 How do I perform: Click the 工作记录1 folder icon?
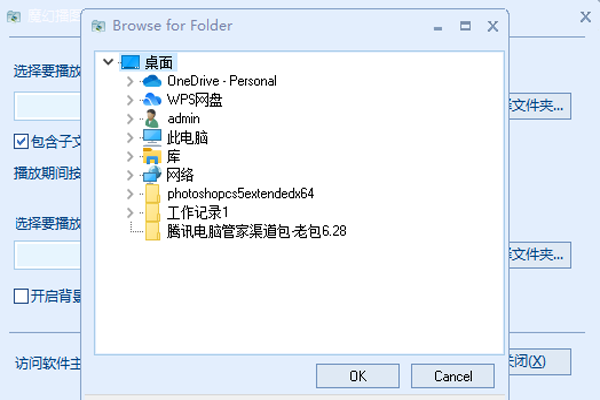tap(152, 213)
